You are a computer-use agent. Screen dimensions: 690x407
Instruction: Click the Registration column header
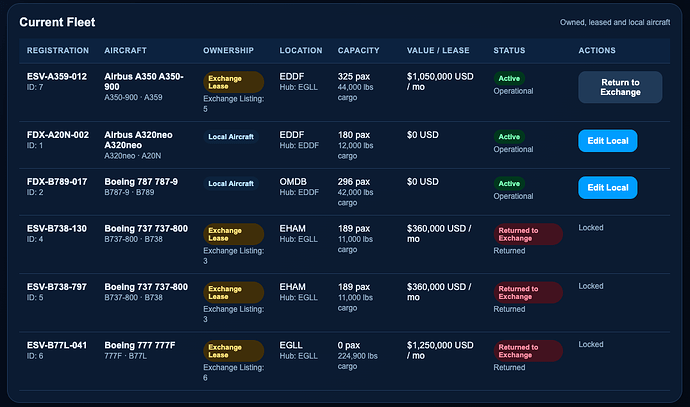click(58, 51)
